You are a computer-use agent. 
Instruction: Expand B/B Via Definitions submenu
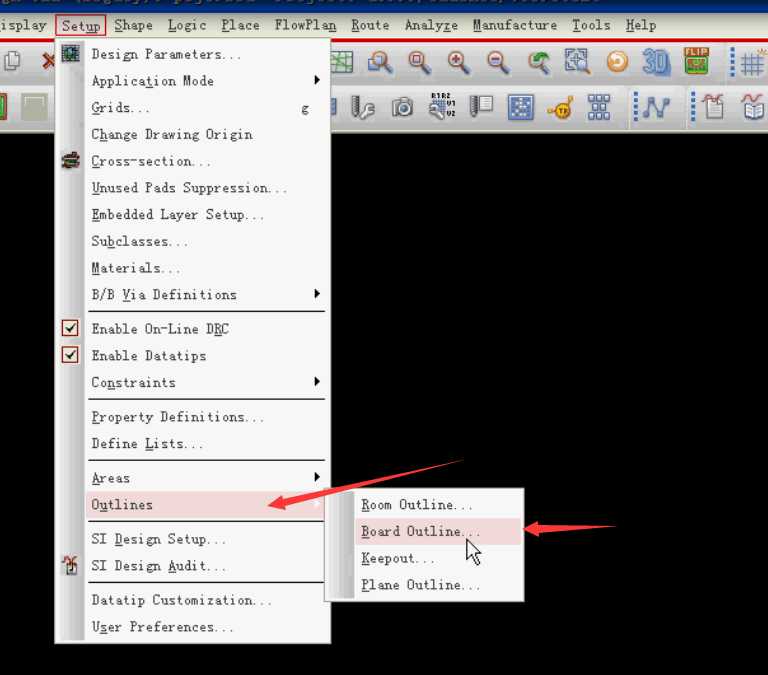[x=206, y=294]
